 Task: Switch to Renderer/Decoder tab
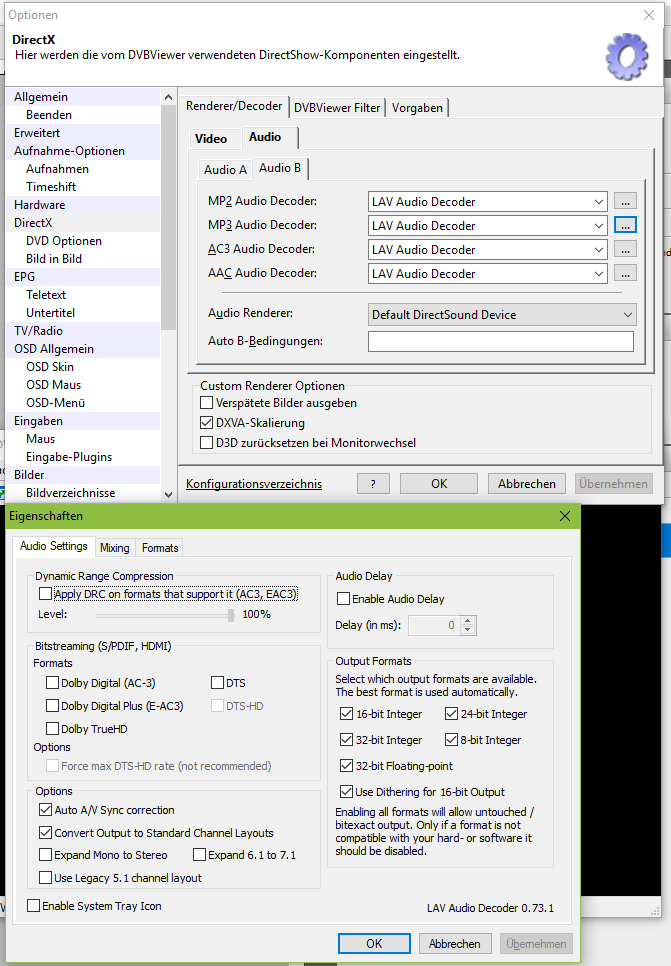(x=234, y=106)
